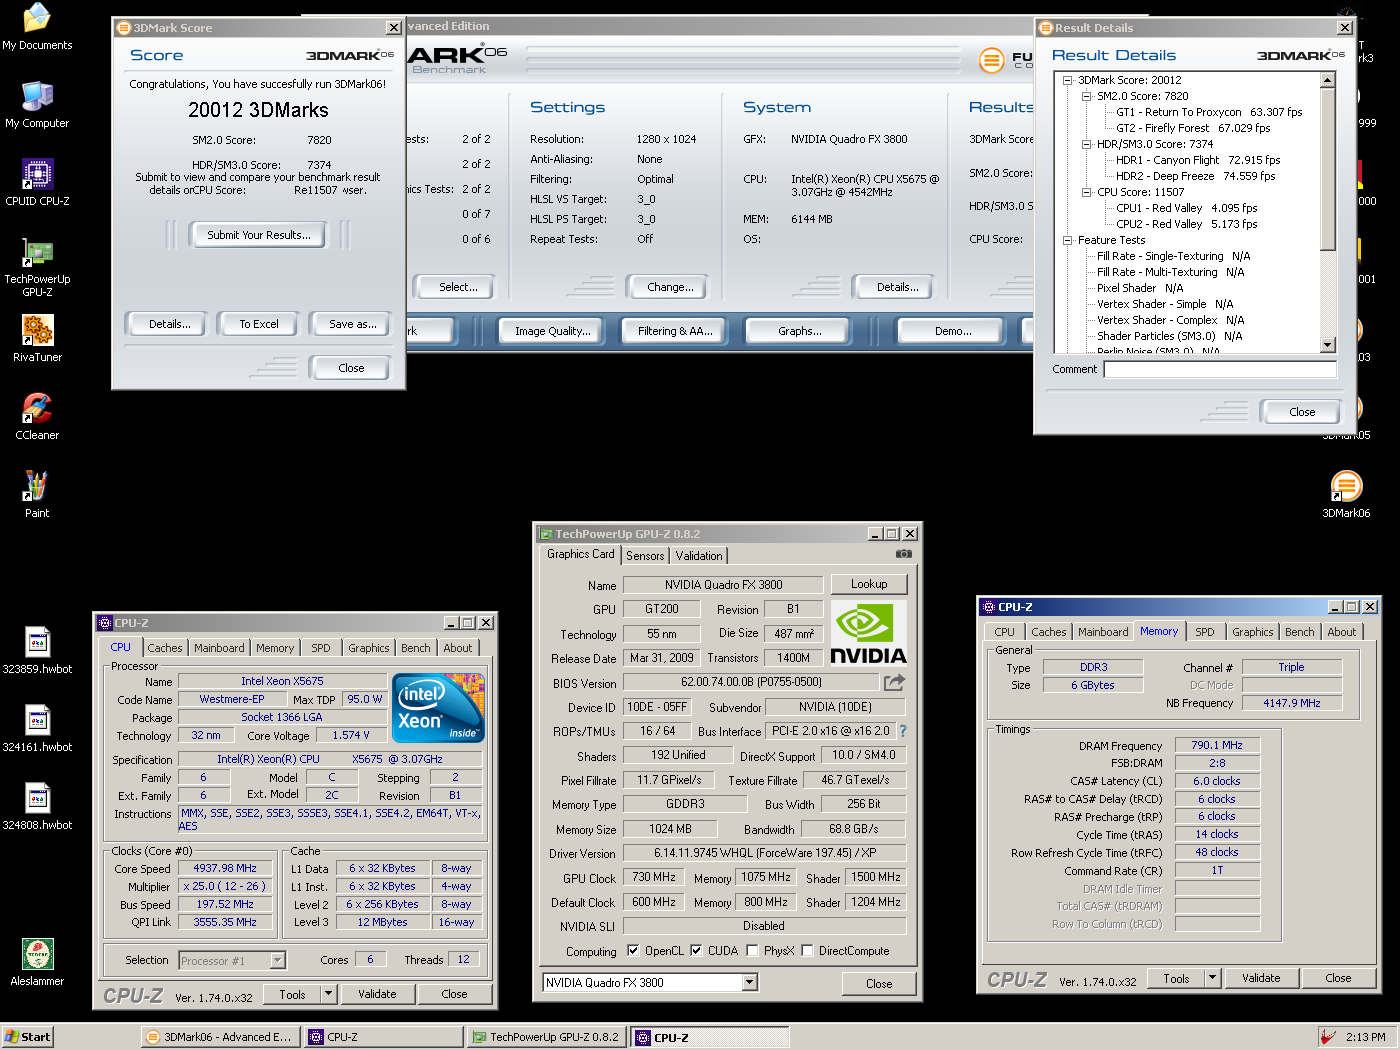Open 324808.hwbot file icon

37,806
